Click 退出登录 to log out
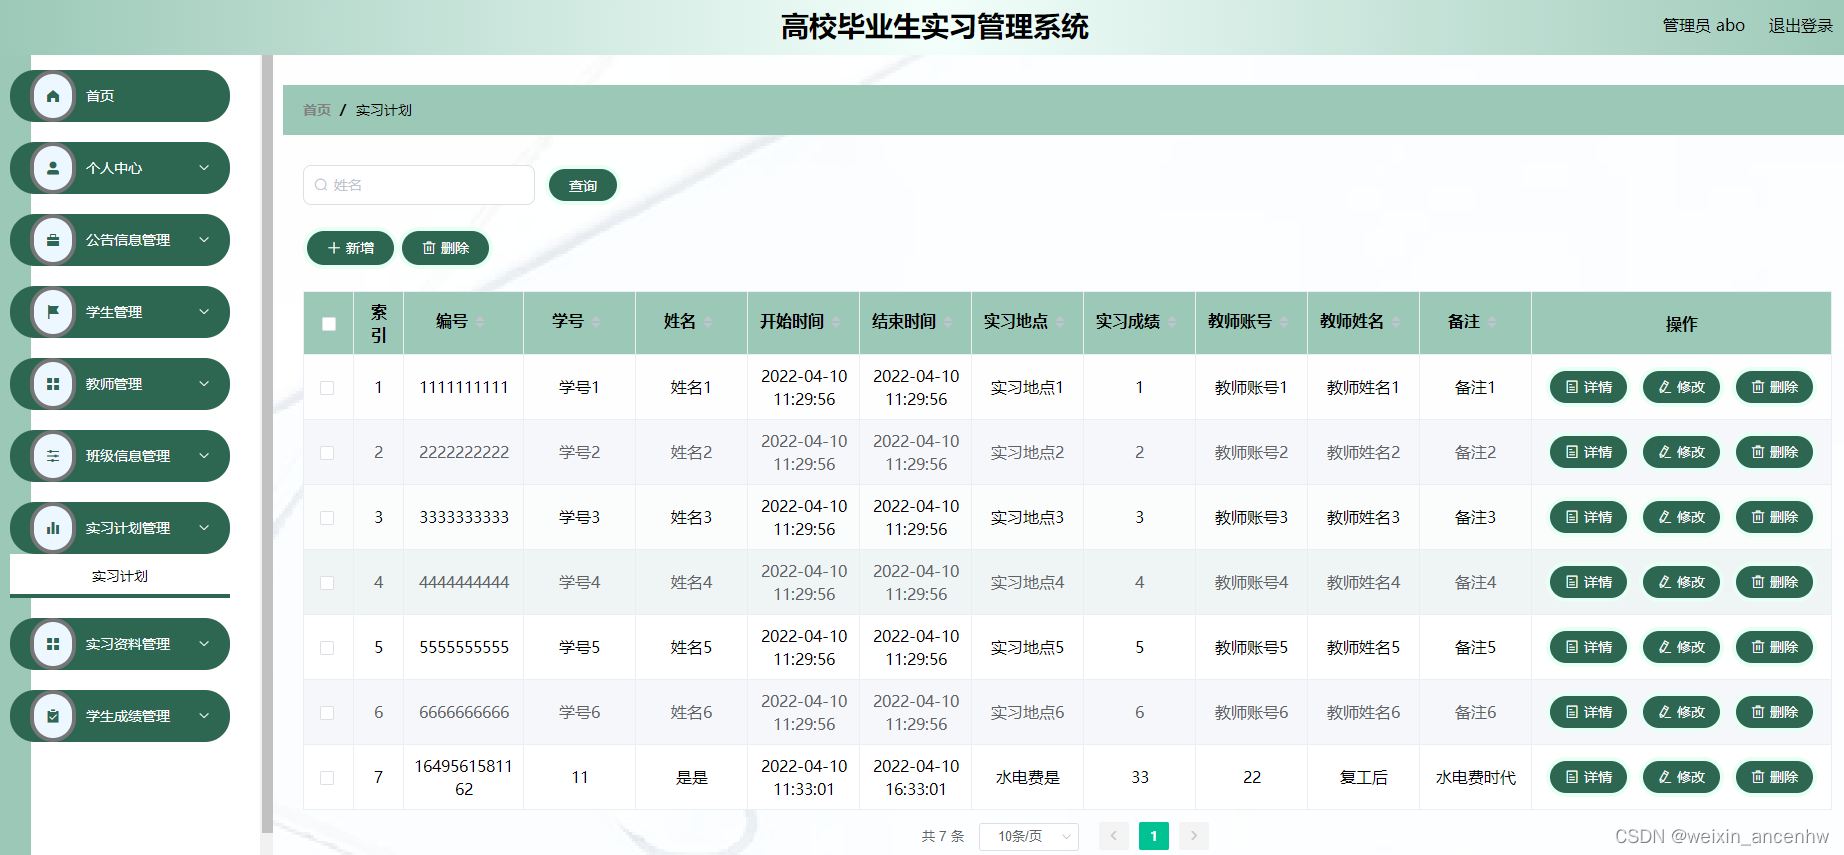This screenshot has width=1844, height=855. (x=1800, y=26)
